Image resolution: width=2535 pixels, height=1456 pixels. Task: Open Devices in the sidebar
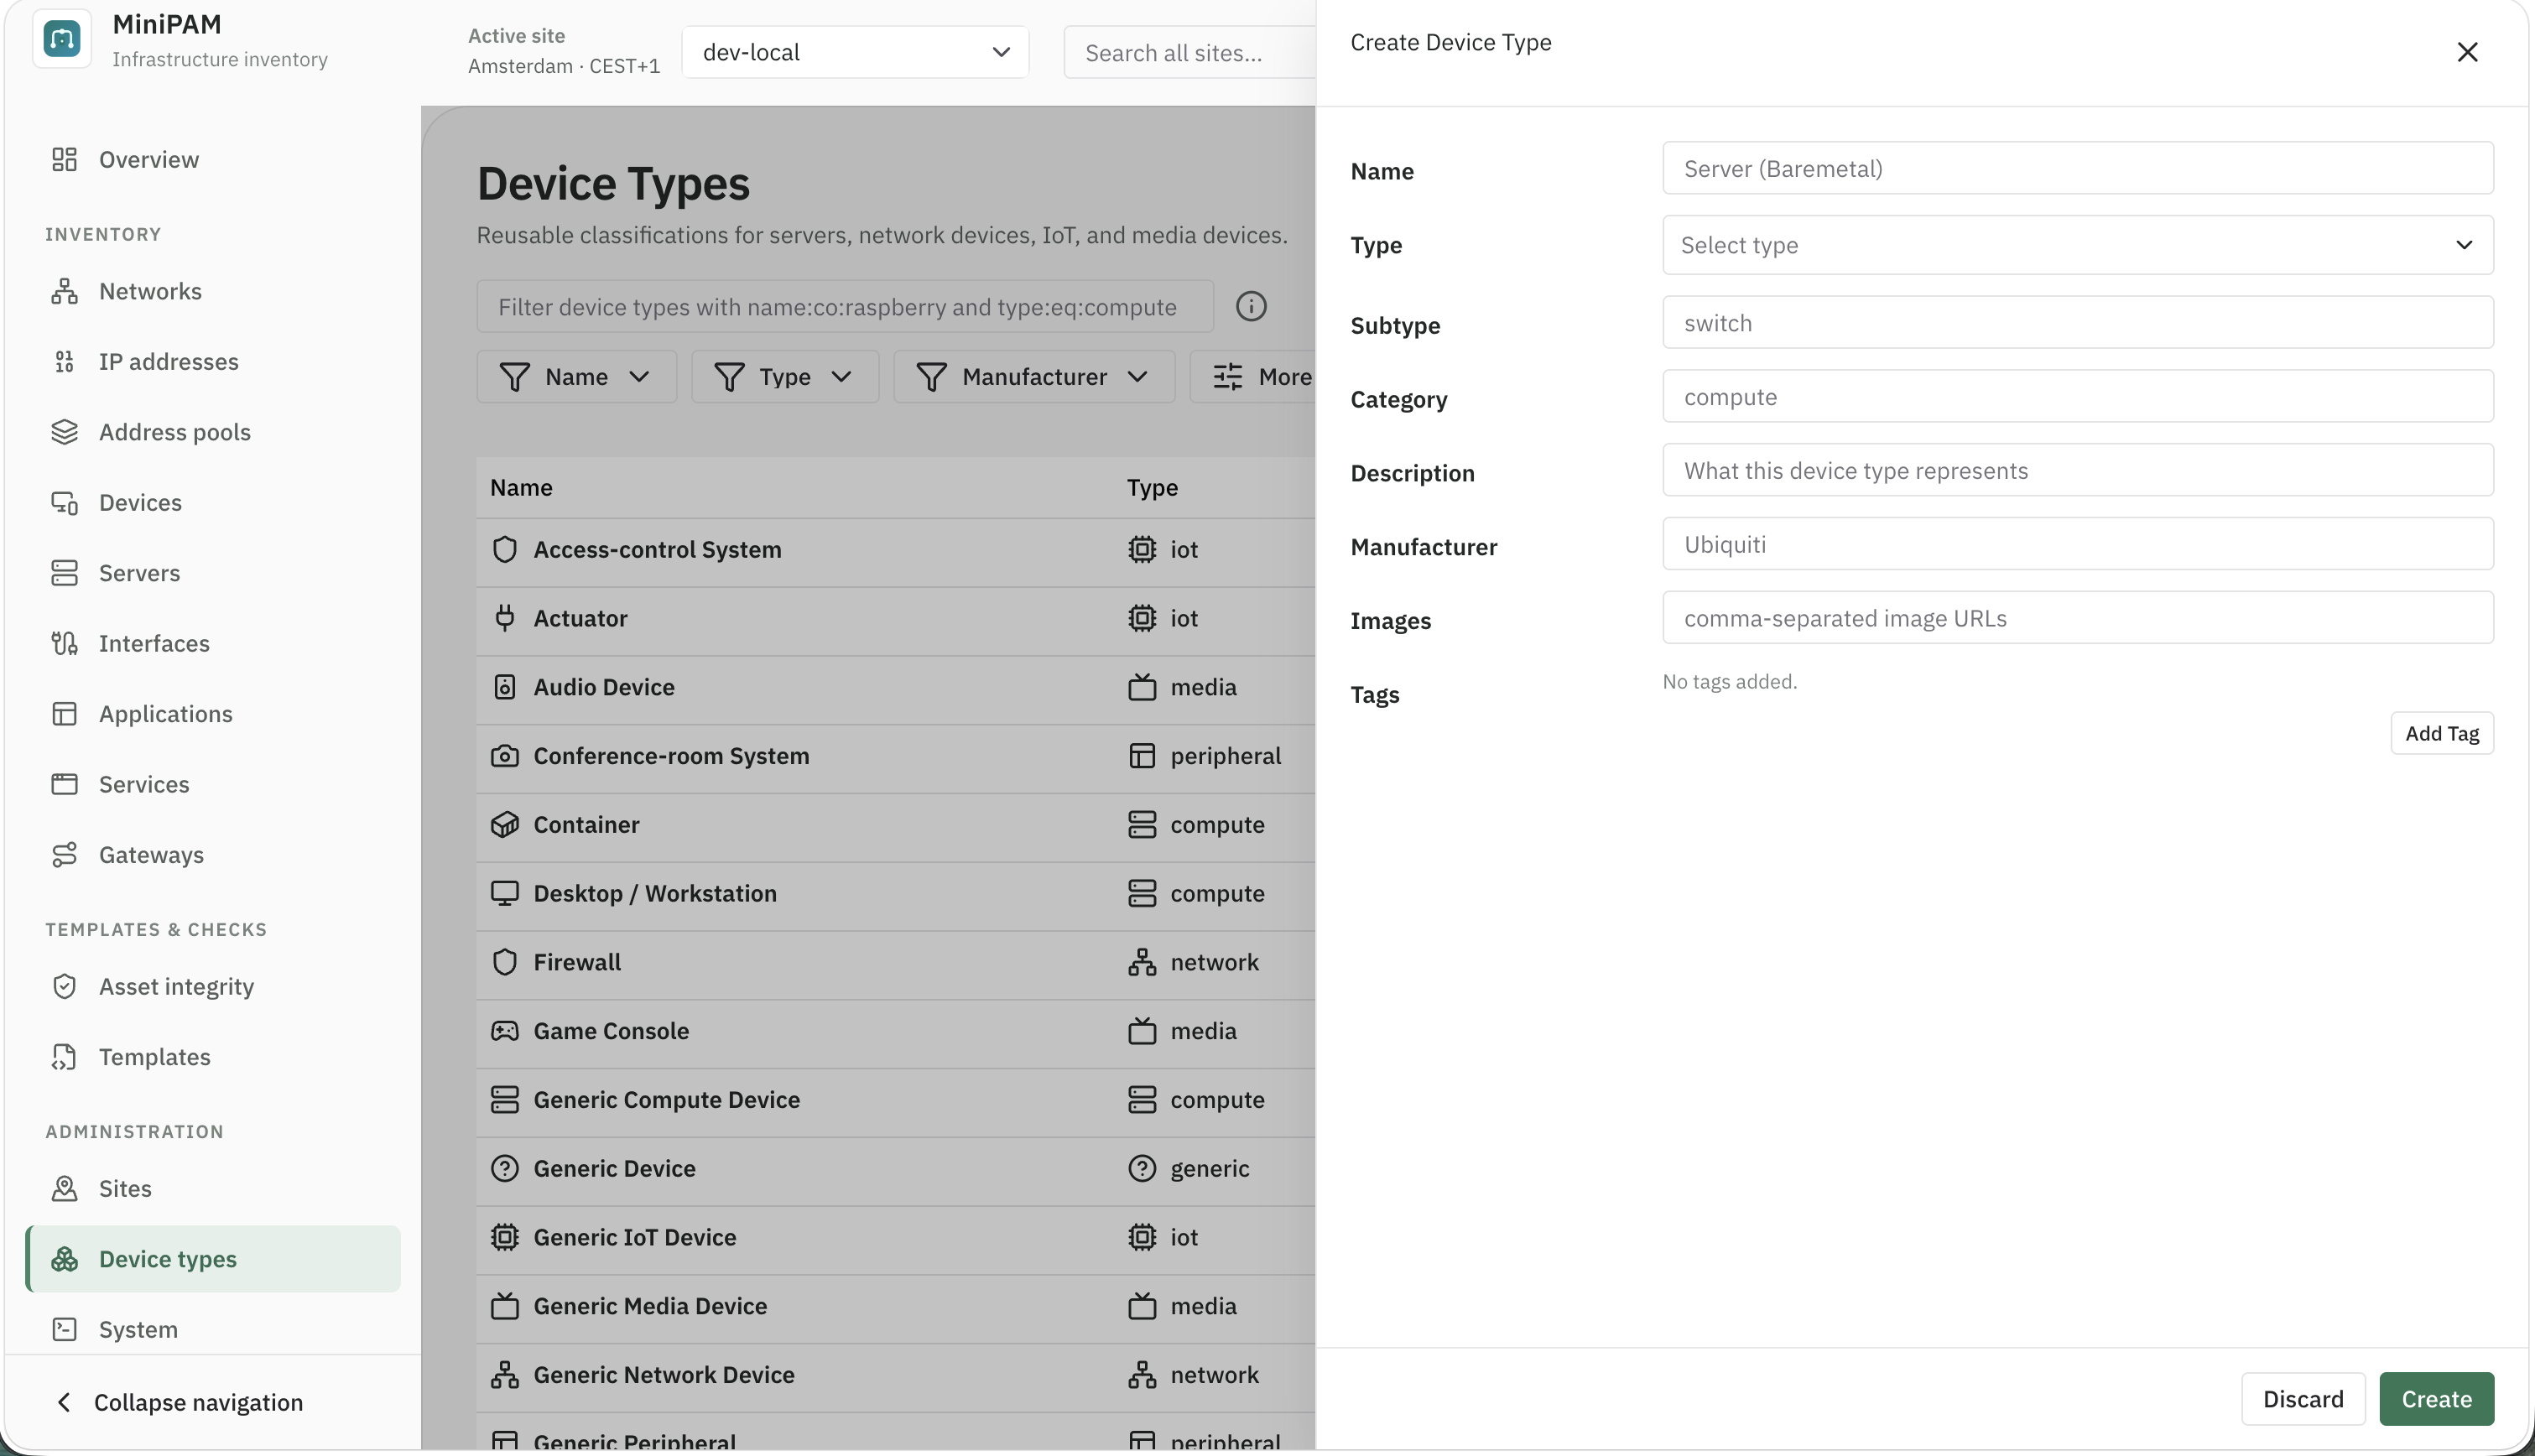coord(212,503)
